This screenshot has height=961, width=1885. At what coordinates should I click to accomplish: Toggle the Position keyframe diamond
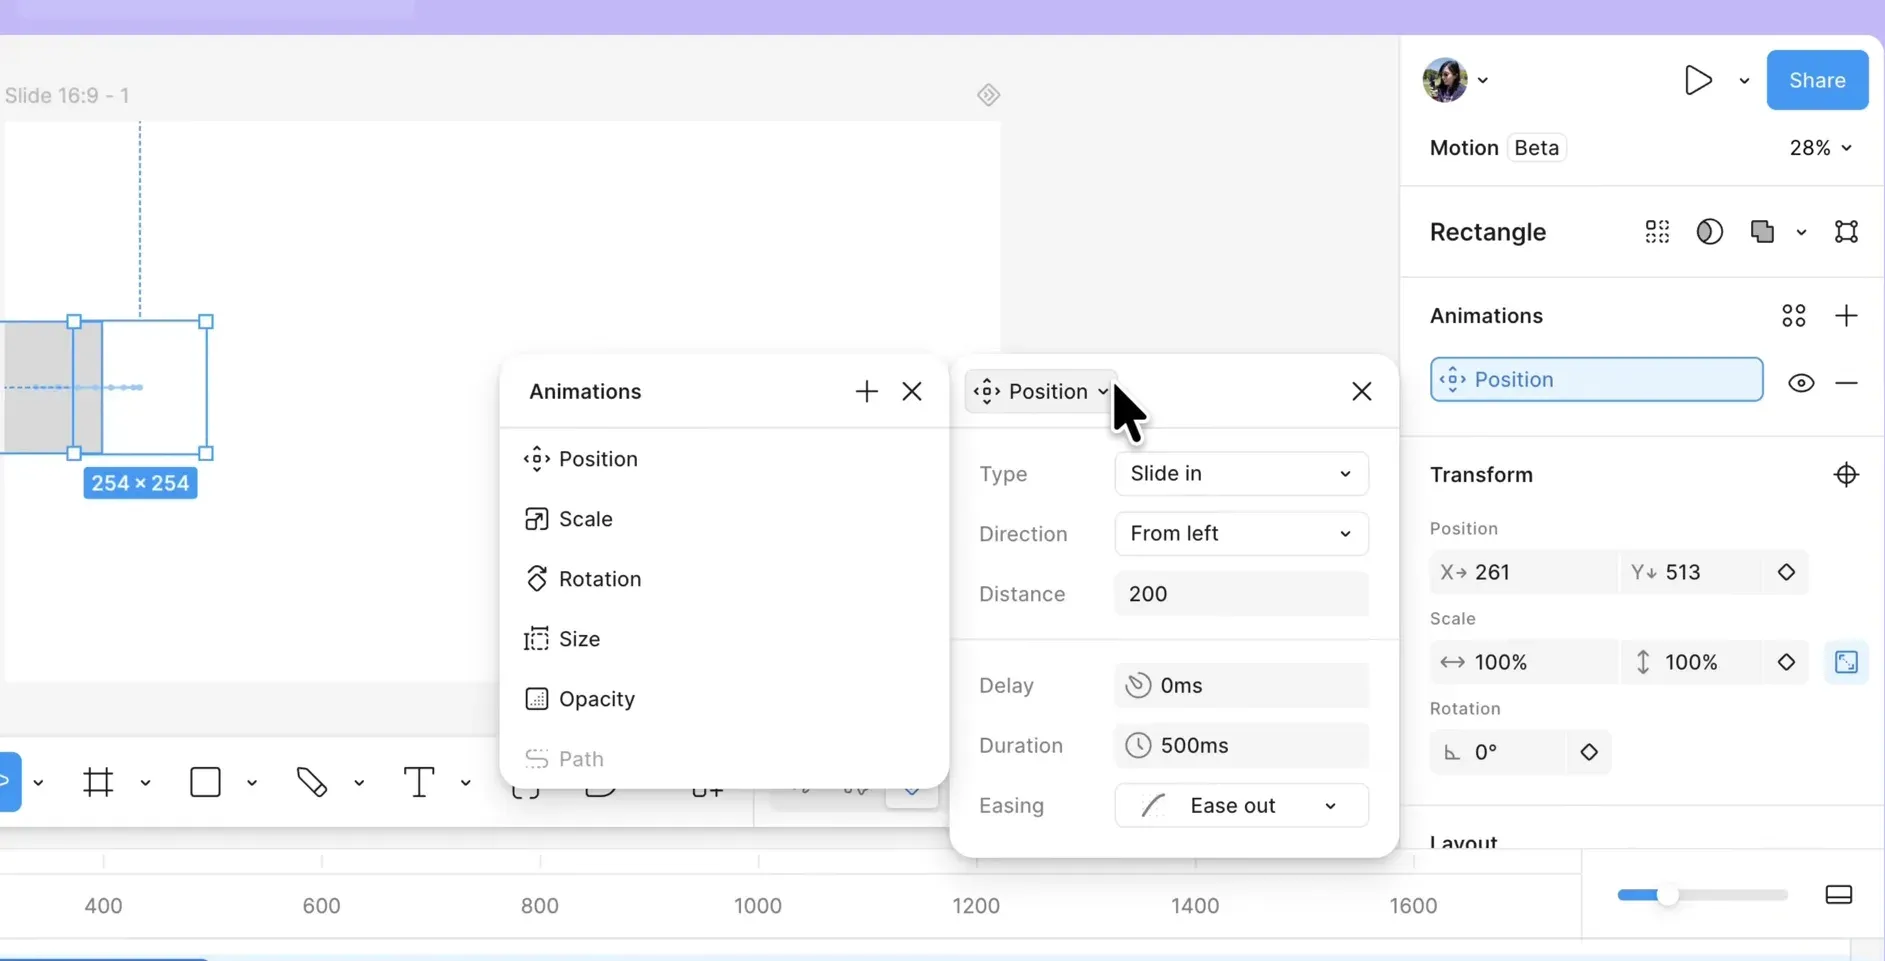click(x=1786, y=572)
